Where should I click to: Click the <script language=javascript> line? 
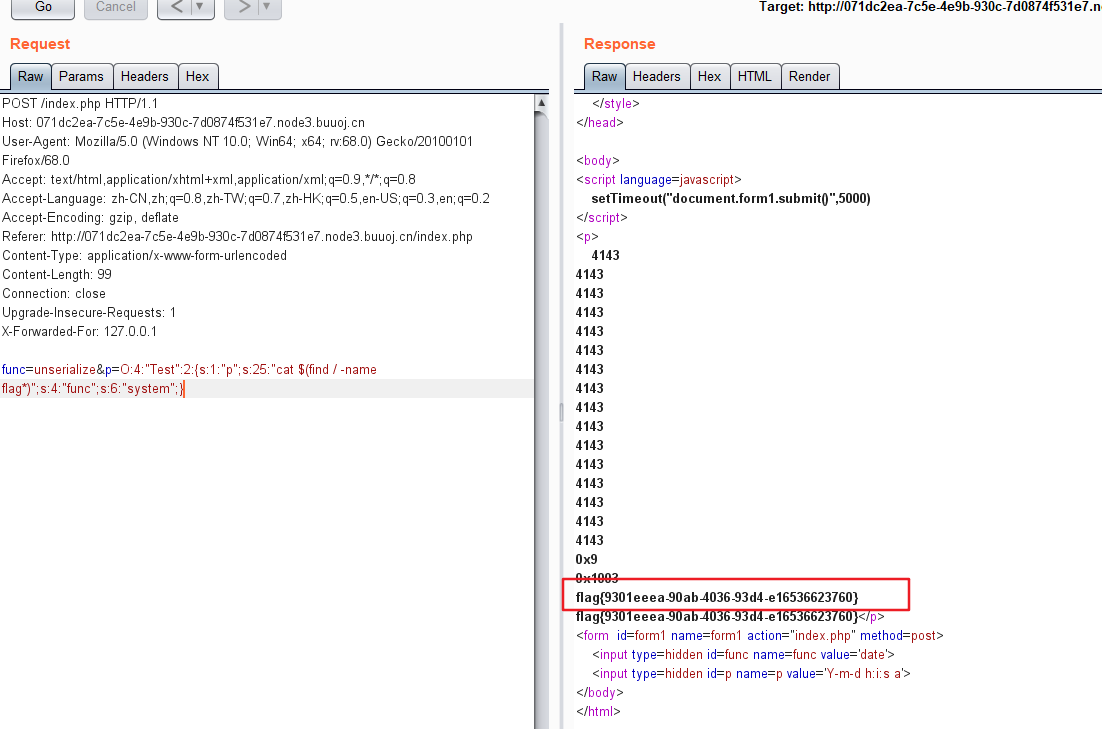(x=659, y=179)
